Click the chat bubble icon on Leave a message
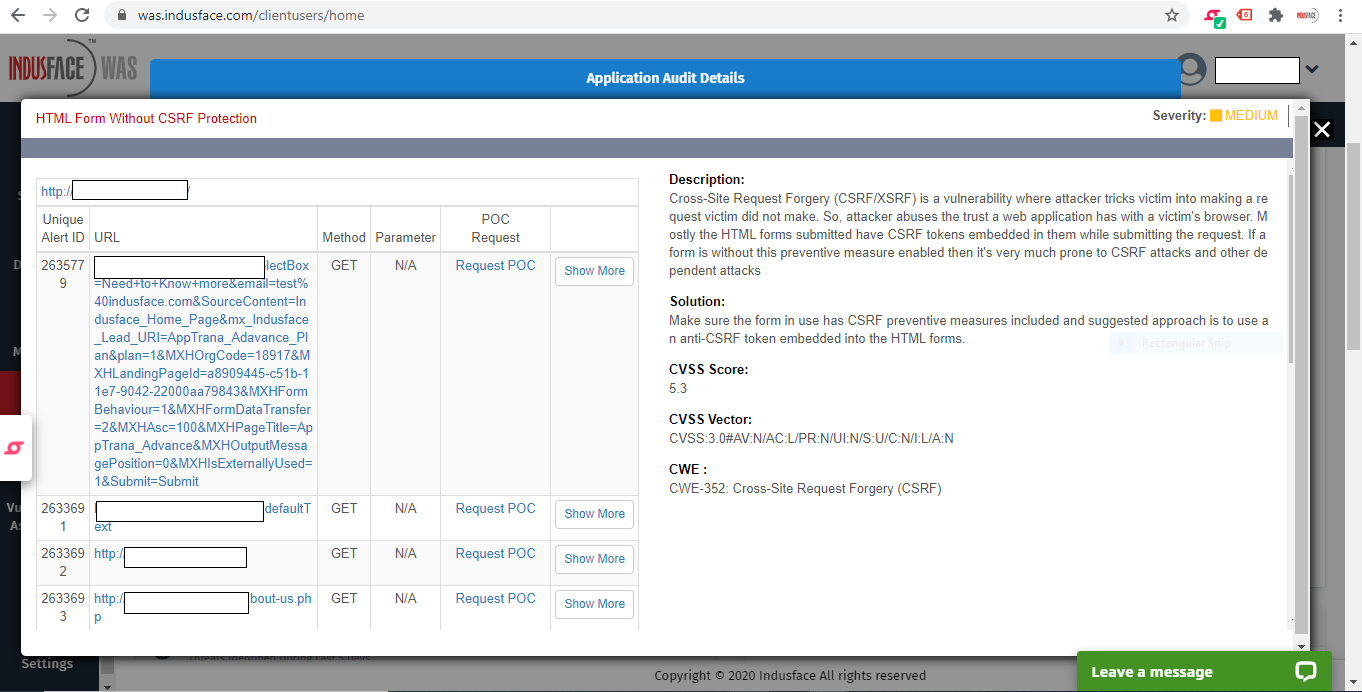The width and height of the screenshot is (1362, 692). click(1305, 671)
